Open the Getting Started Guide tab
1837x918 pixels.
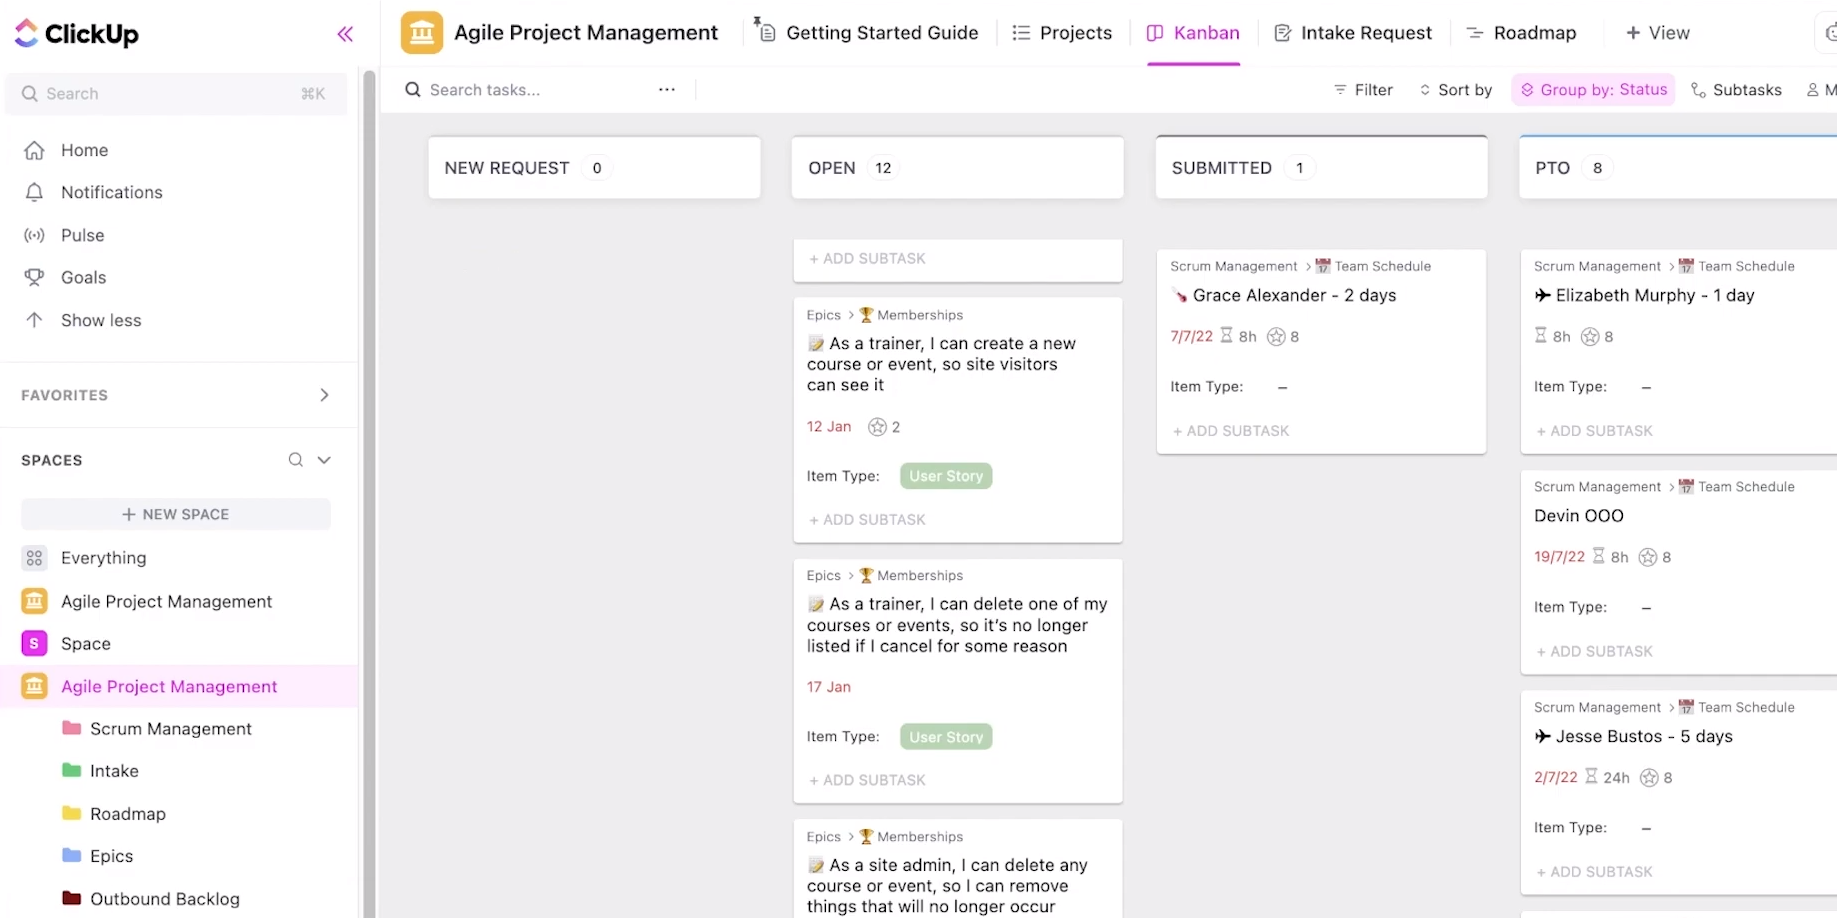(867, 33)
